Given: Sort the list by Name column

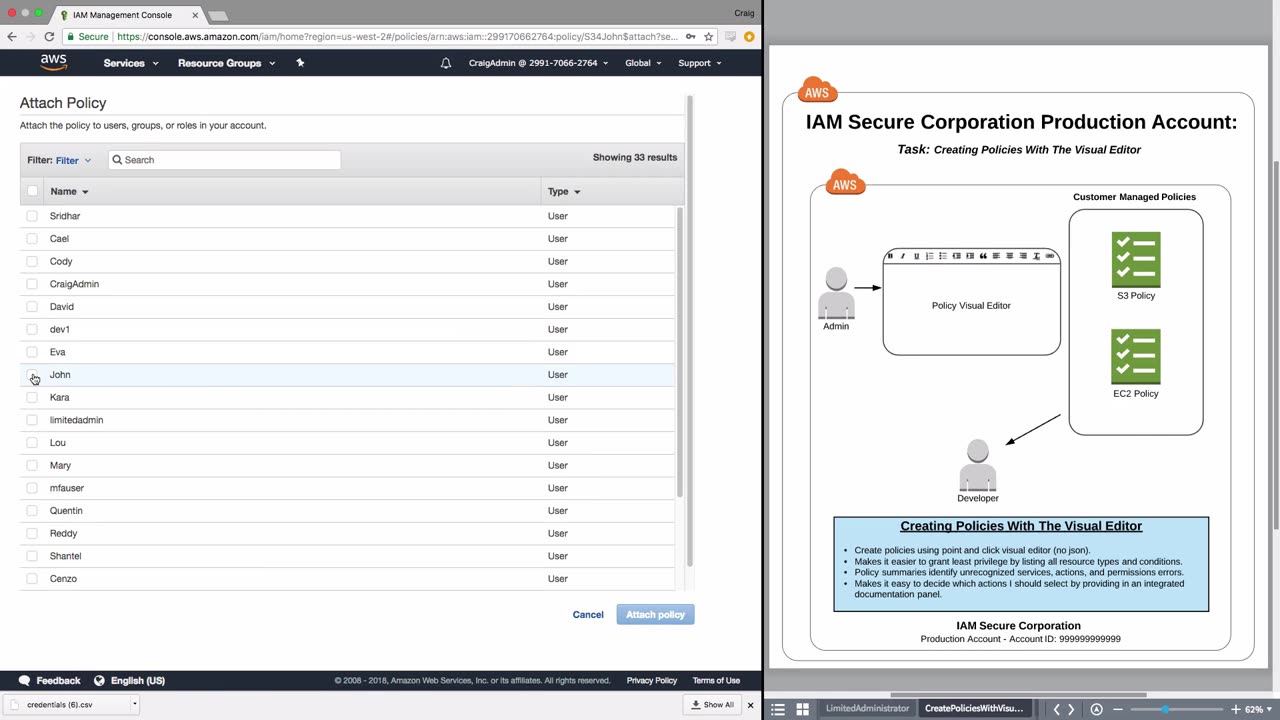Looking at the screenshot, I should pos(69,191).
